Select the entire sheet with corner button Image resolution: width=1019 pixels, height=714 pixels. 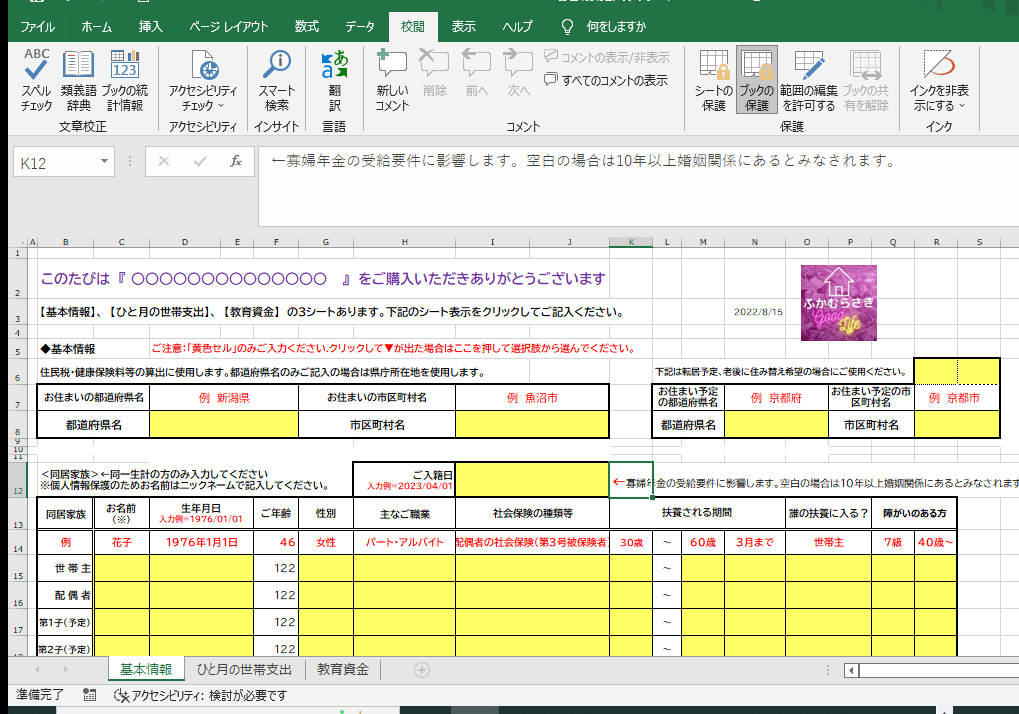[18, 242]
